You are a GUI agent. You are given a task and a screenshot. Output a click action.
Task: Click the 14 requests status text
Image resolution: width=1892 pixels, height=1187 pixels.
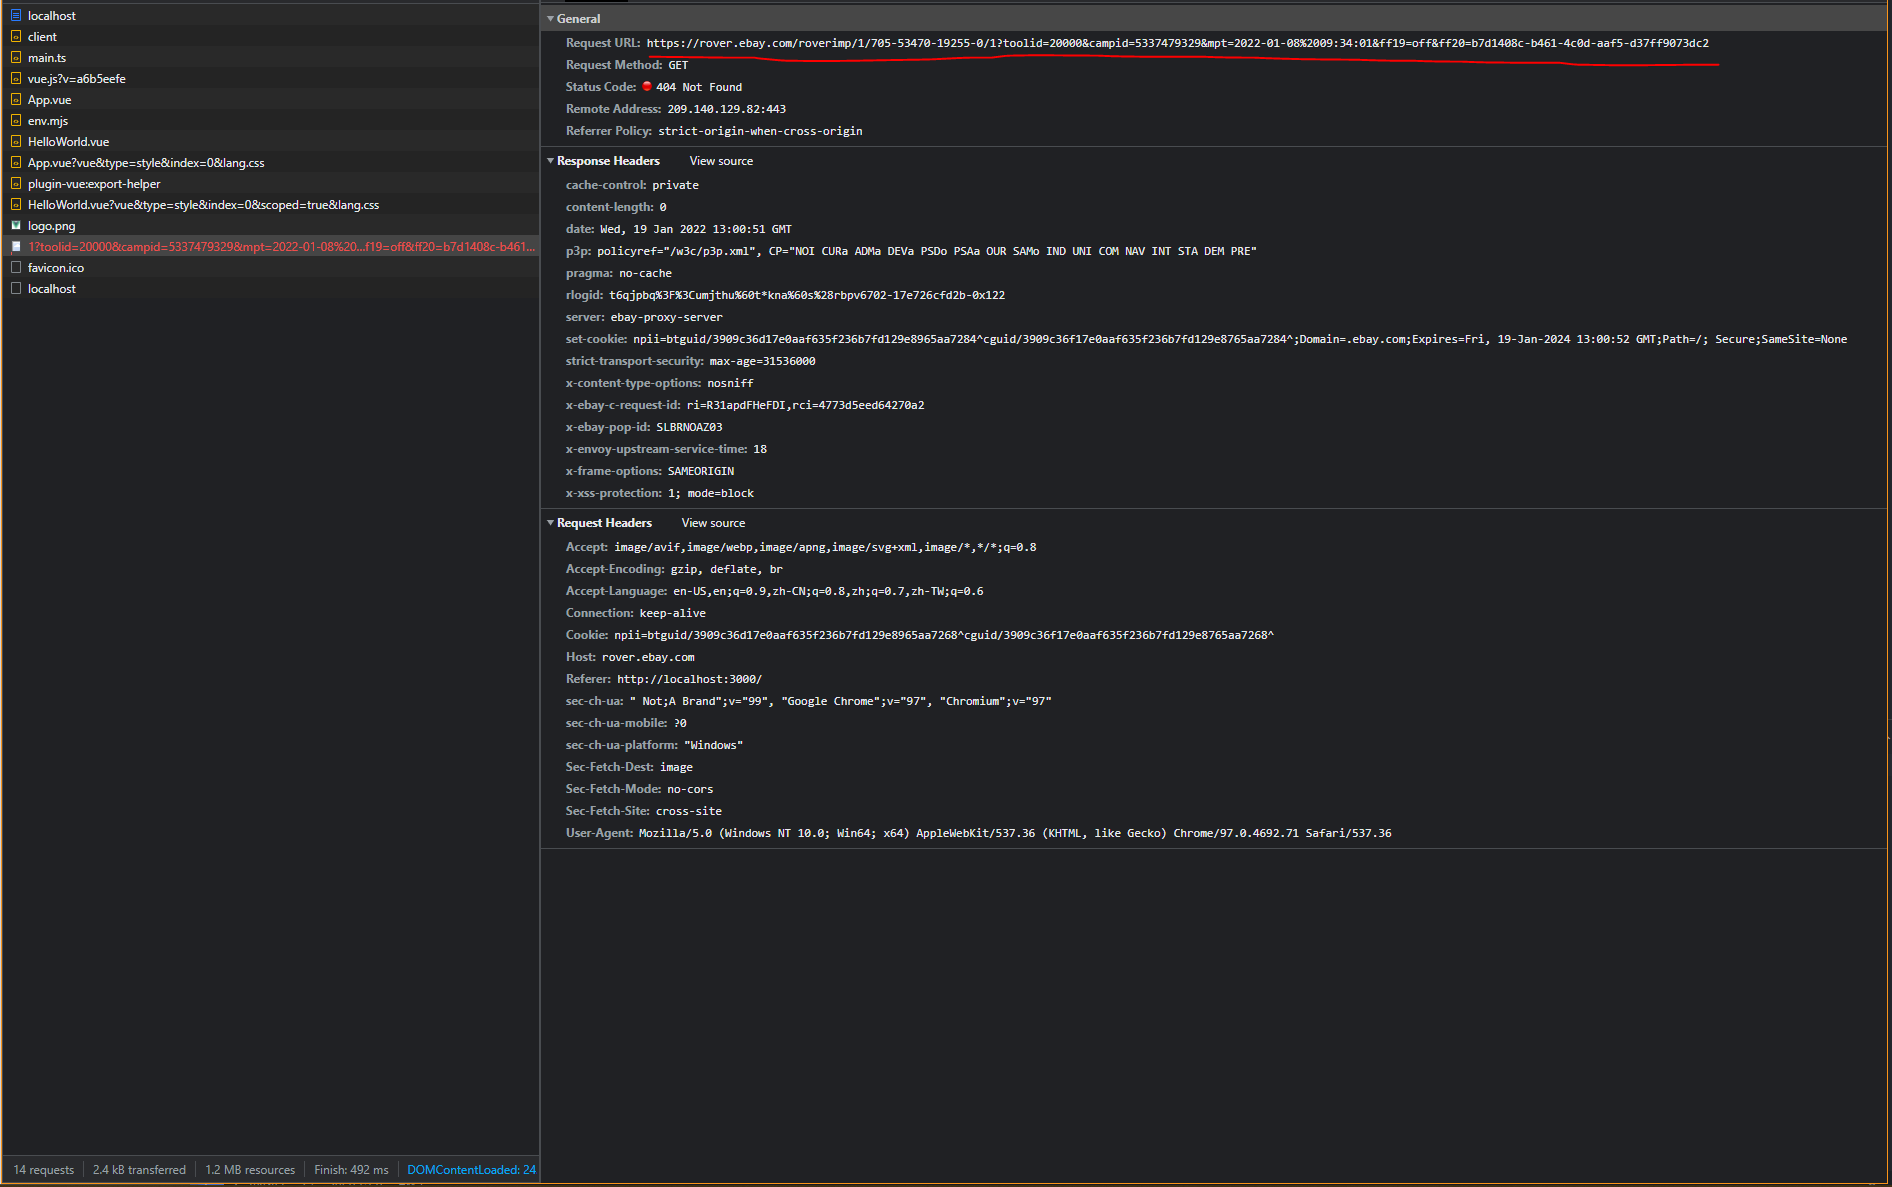(x=43, y=1169)
